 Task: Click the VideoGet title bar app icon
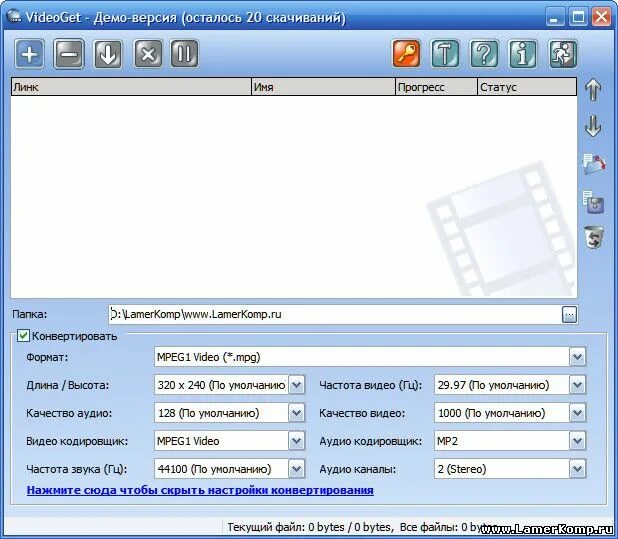tap(14, 16)
